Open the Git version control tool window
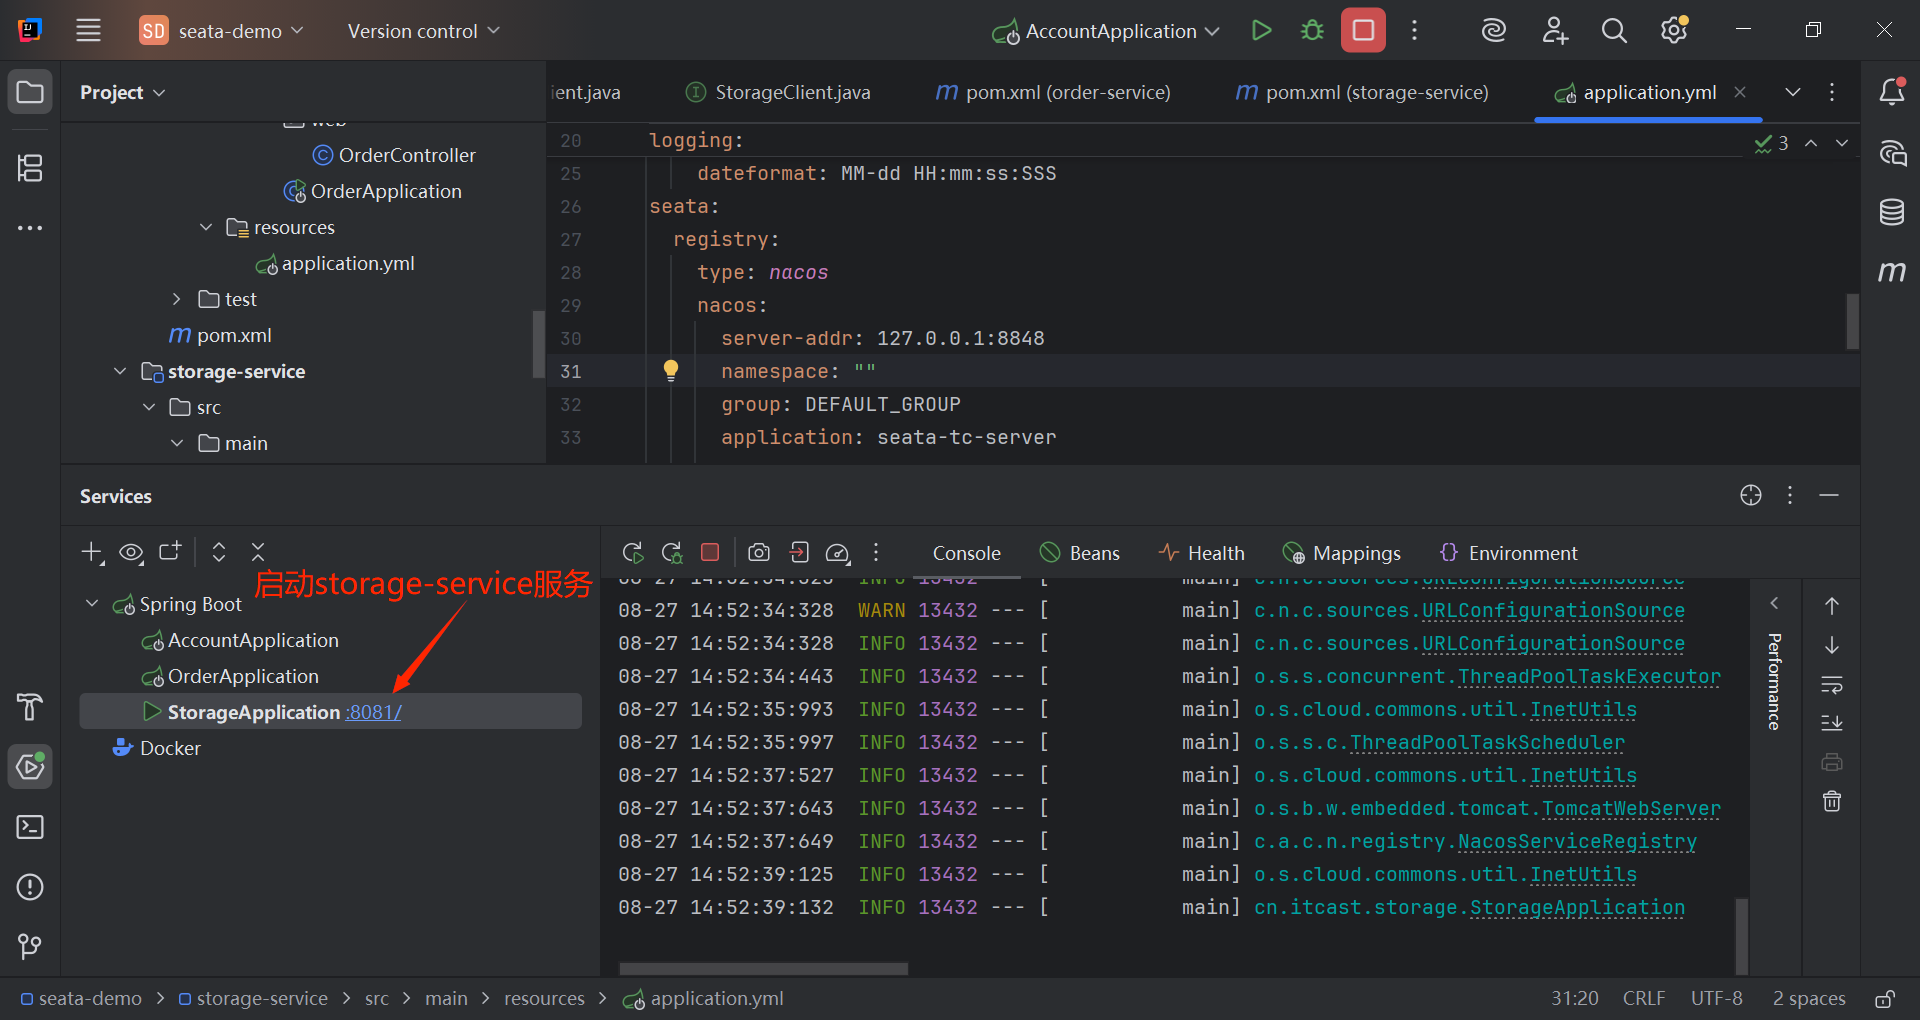 pos(30,946)
